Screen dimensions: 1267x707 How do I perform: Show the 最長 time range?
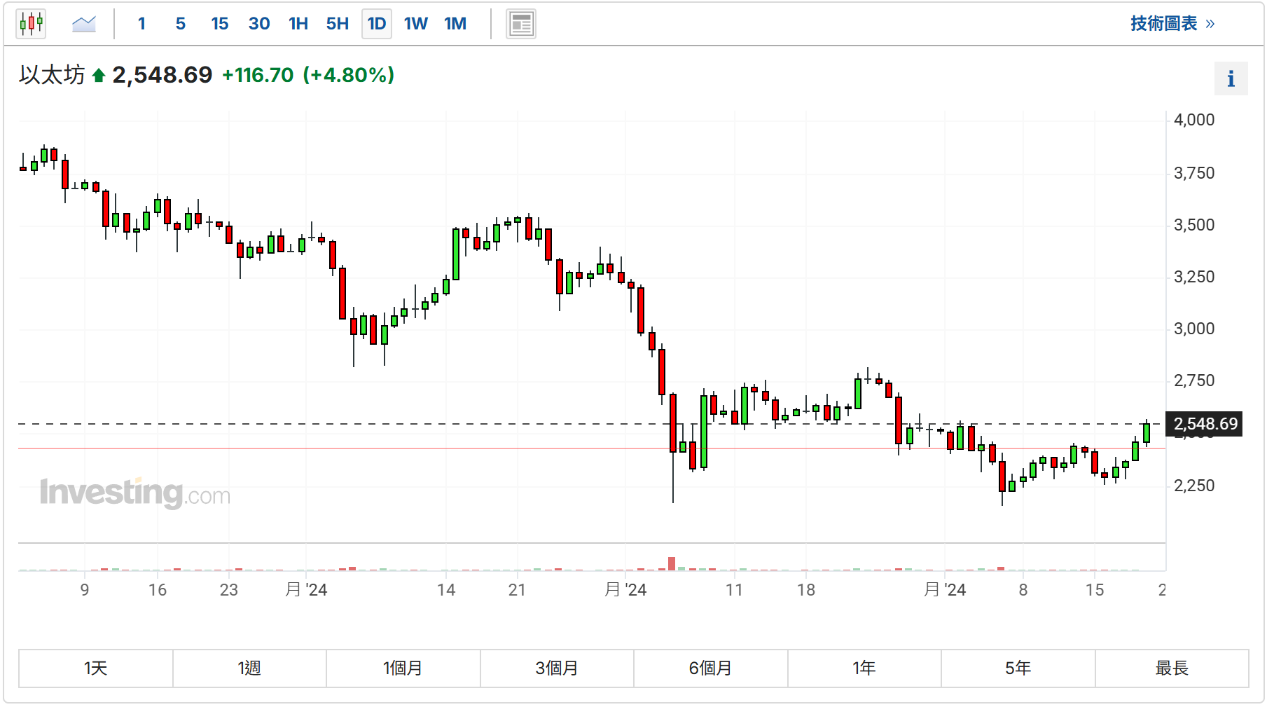(1172, 668)
